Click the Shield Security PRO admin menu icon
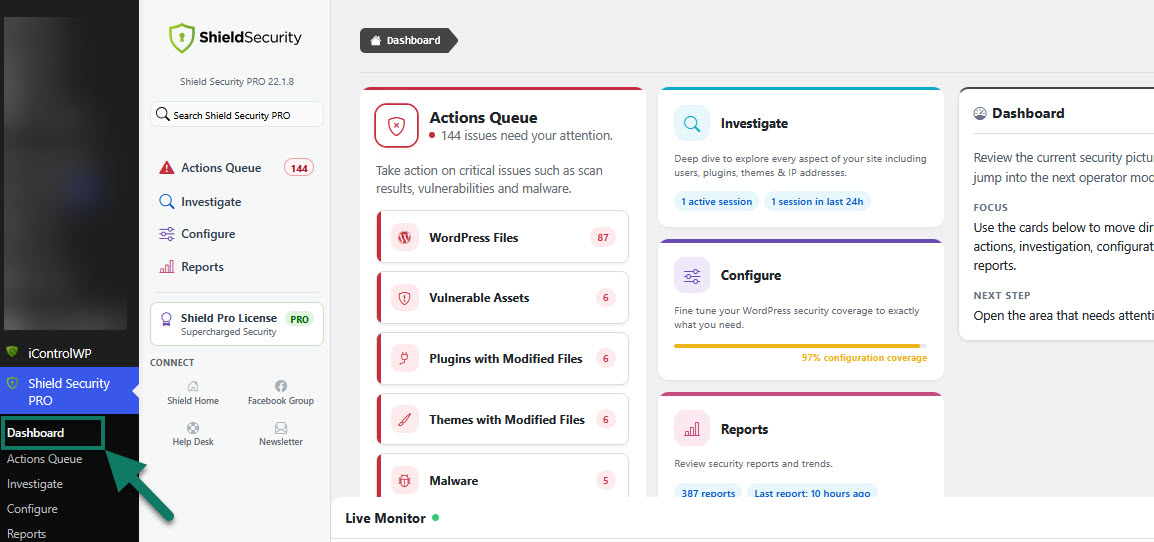1154x542 pixels. pyautogui.click(x=12, y=383)
